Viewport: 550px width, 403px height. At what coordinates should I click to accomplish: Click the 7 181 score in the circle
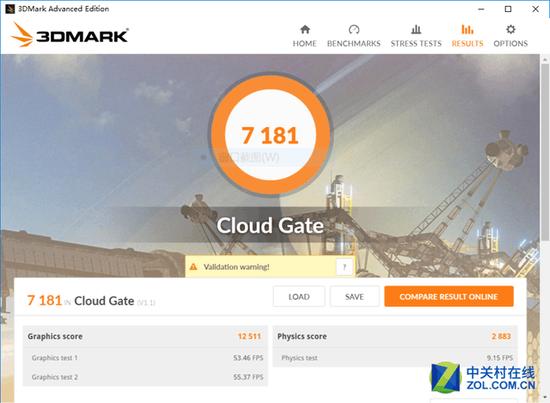click(x=270, y=135)
